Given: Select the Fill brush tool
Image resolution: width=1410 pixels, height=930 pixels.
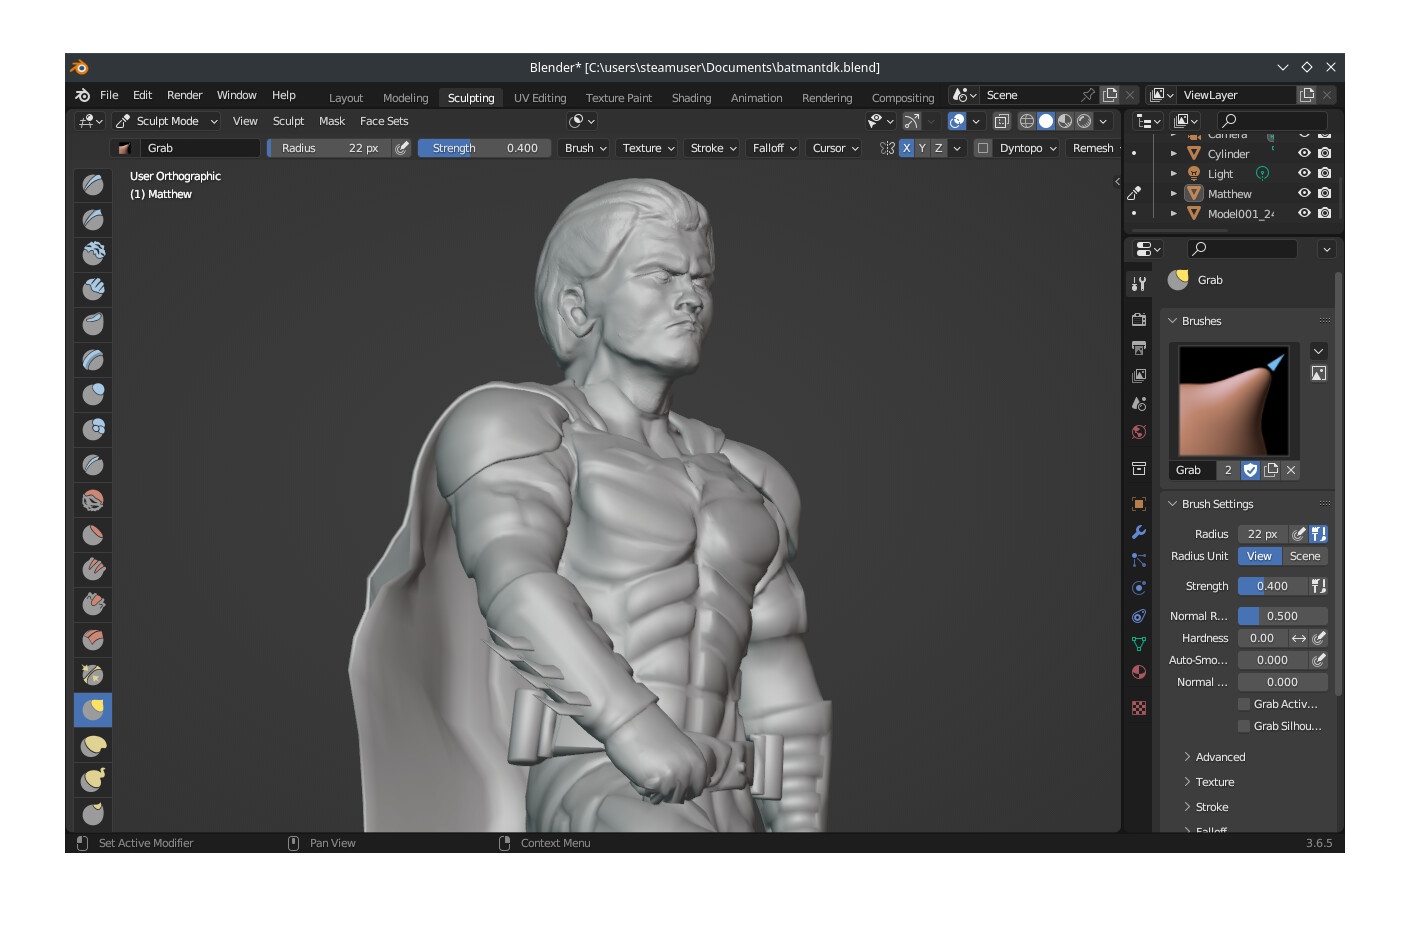Looking at the screenshot, I should (93, 569).
